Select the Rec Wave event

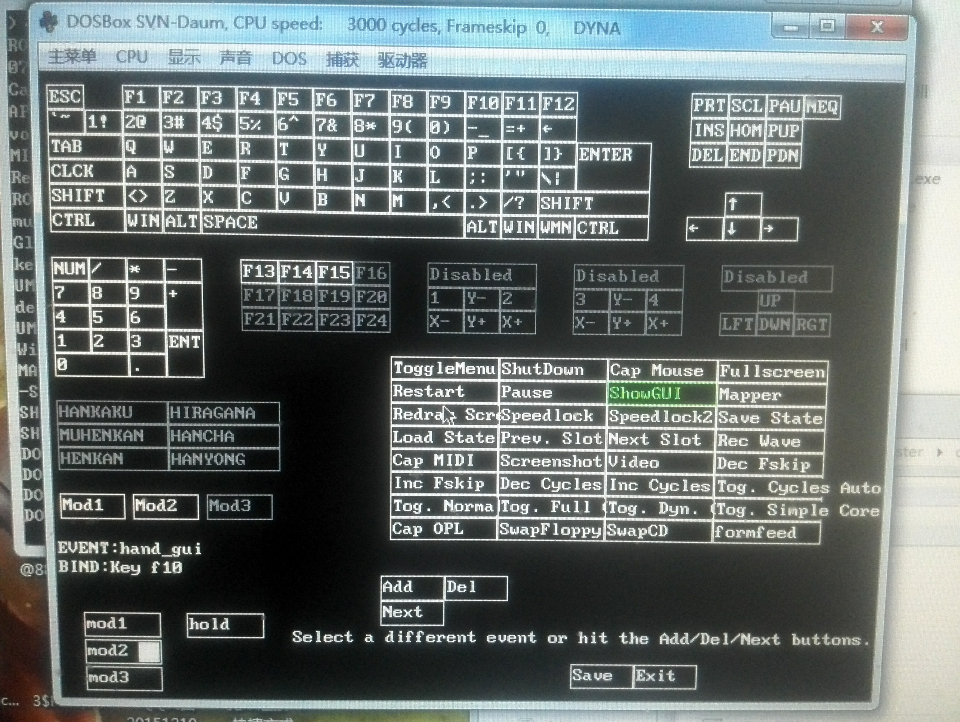tap(769, 442)
